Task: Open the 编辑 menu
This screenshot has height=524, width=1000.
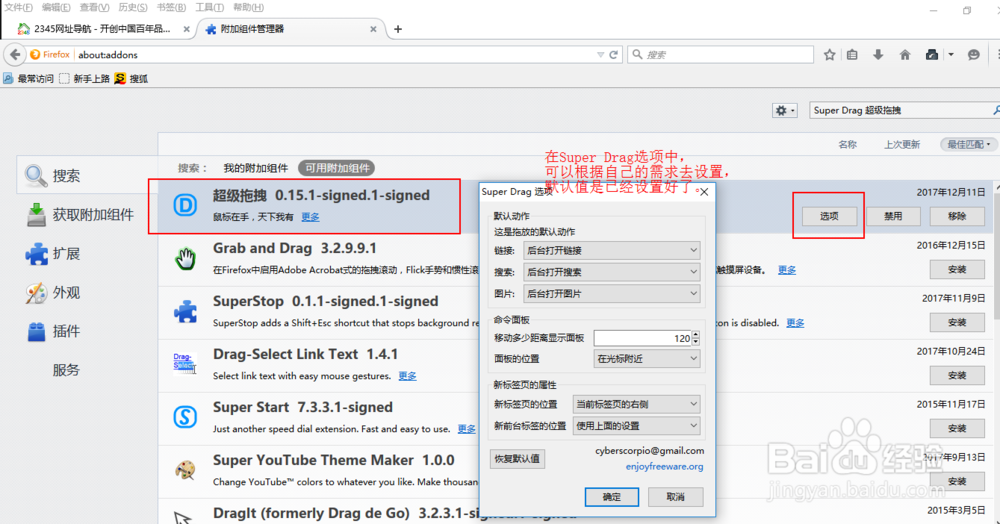Action: point(56,7)
